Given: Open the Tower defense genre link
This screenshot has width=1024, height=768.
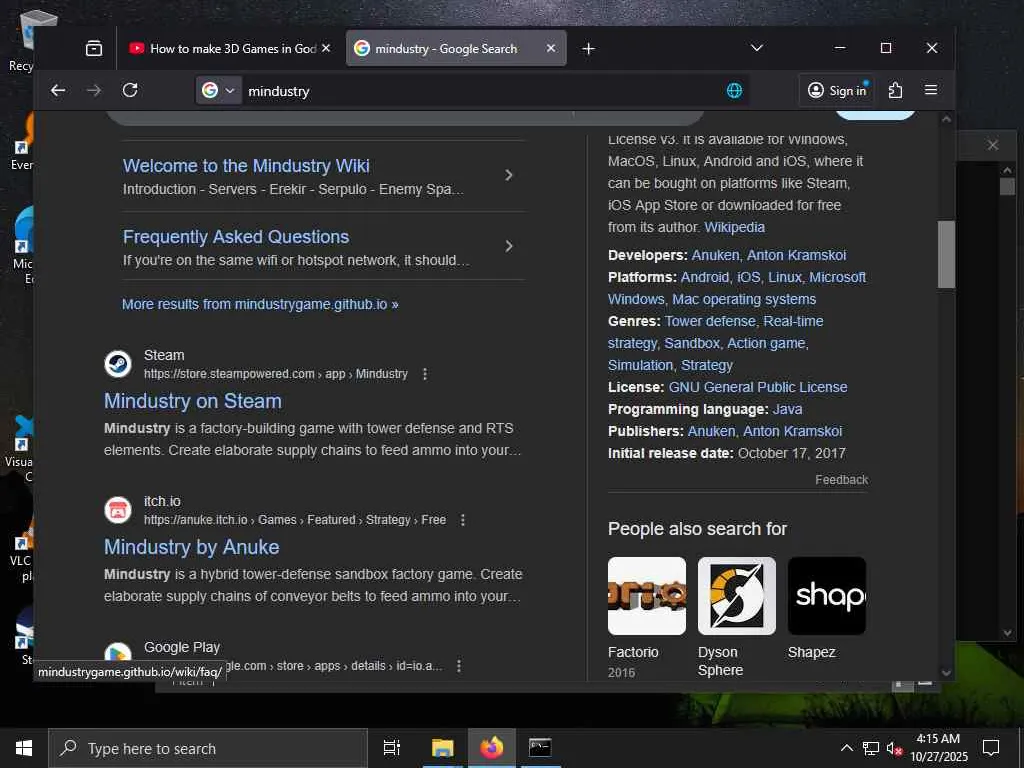Looking at the screenshot, I should 711,321.
